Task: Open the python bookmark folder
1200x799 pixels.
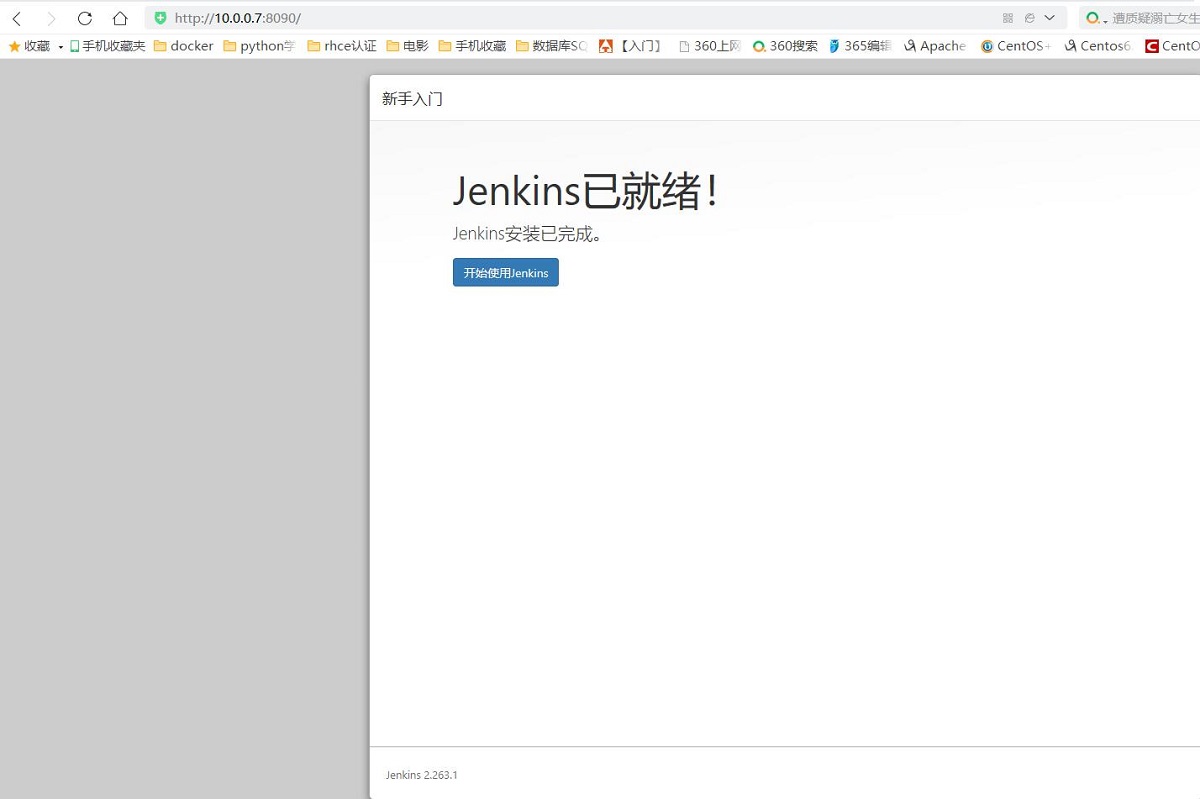Action: (x=260, y=46)
